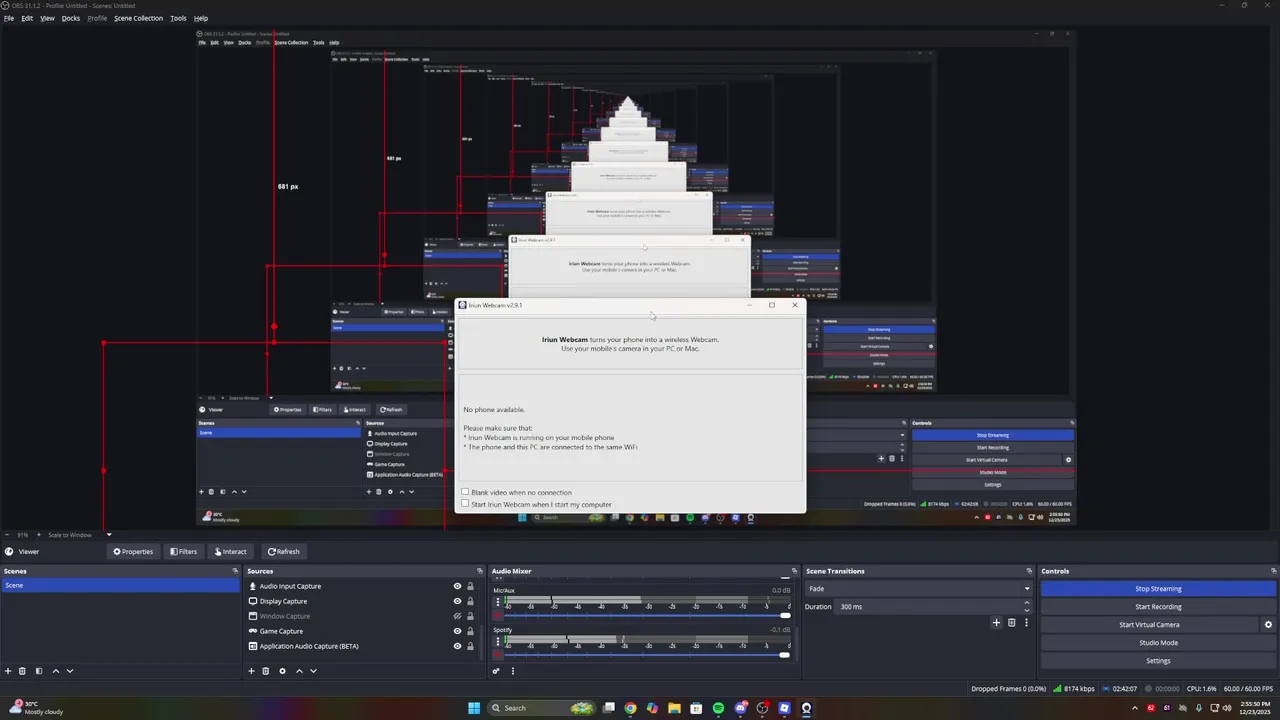The height and width of the screenshot is (720, 1280).
Task: Float the Audio Mixer dock icon
Action: pyautogui.click(x=795, y=571)
